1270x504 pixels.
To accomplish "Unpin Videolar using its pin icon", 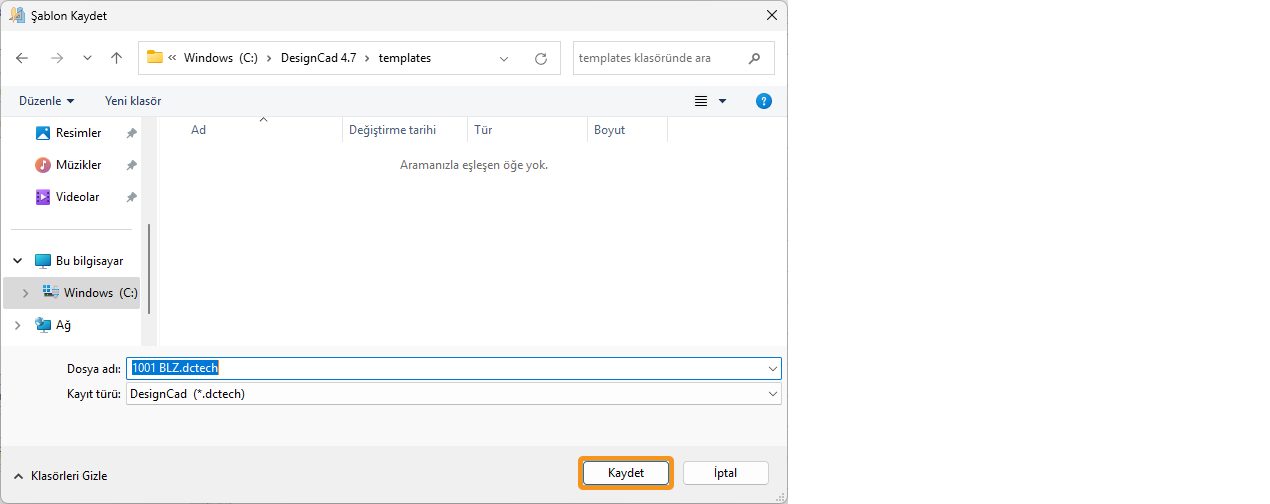I will [x=131, y=197].
